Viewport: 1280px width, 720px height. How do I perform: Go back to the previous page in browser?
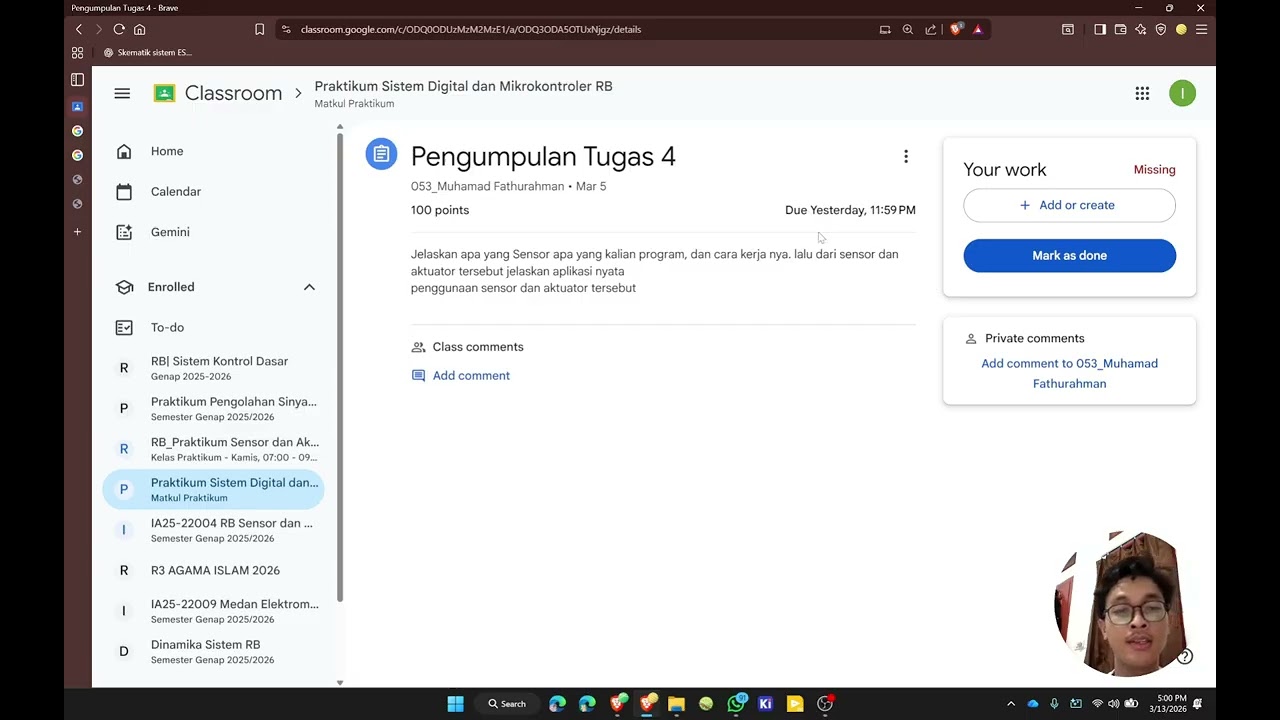pos(79,29)
